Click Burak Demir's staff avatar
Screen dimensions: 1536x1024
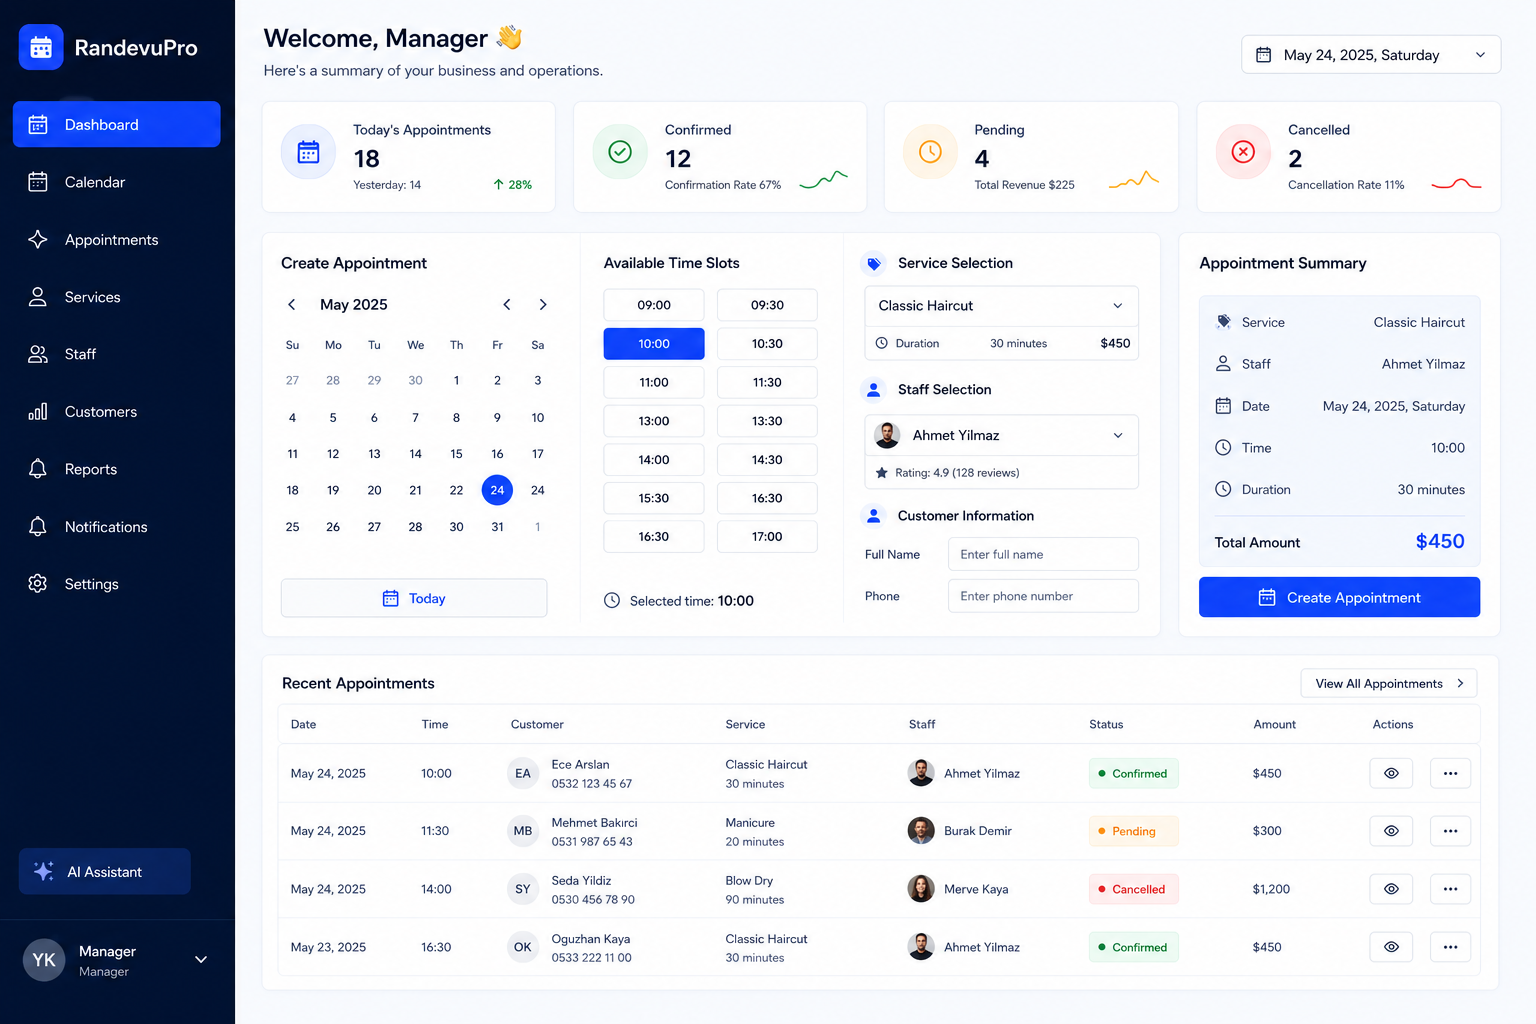(921, 831)
